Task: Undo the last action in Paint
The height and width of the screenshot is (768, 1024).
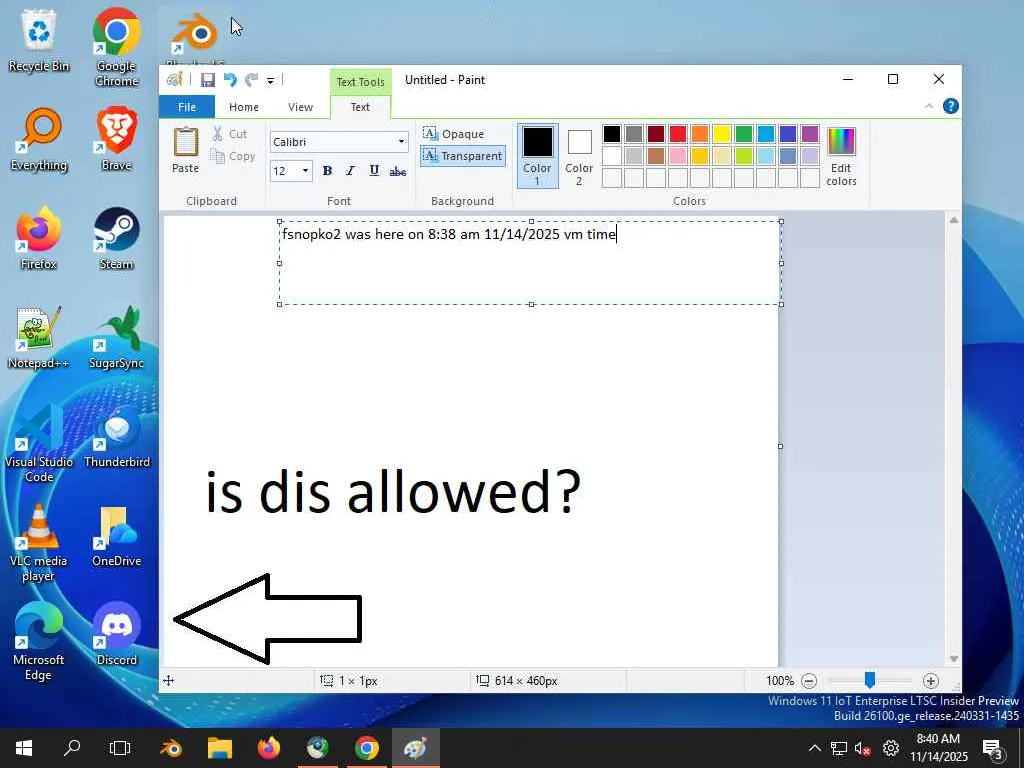Action: [229, 80]
